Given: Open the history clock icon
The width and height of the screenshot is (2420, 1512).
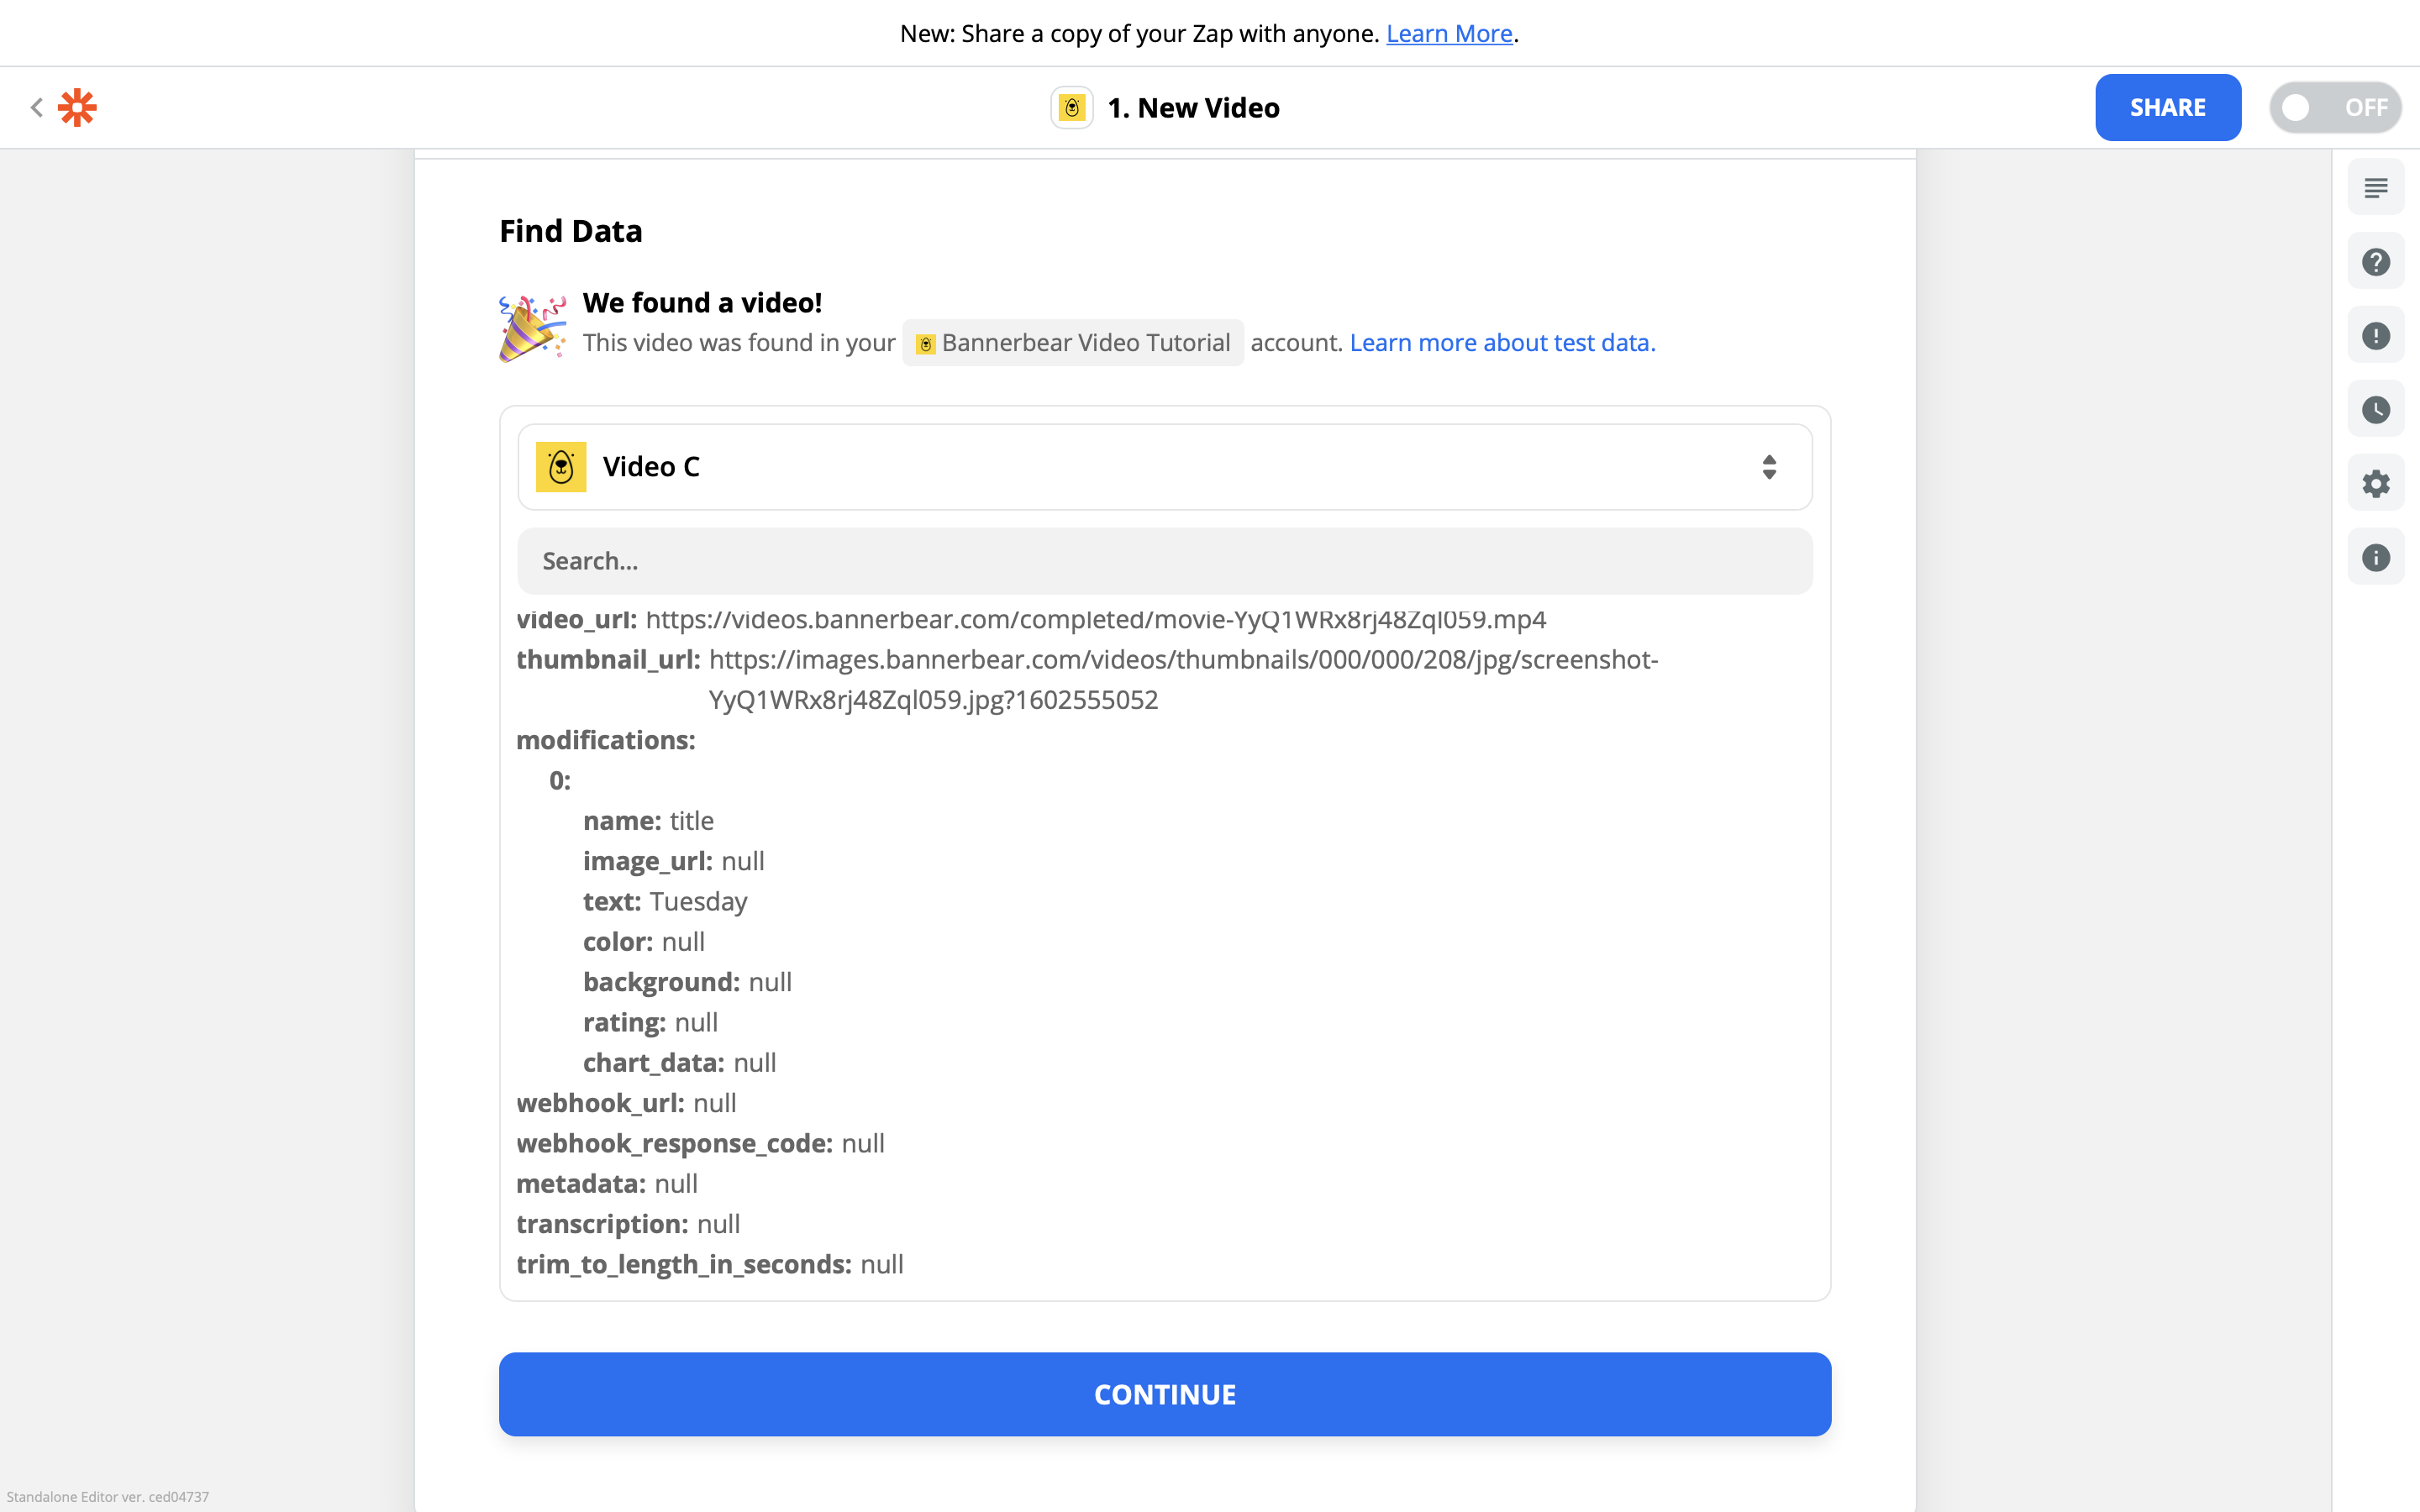Looking at the screenshot, I should (x=2375, y=410).
